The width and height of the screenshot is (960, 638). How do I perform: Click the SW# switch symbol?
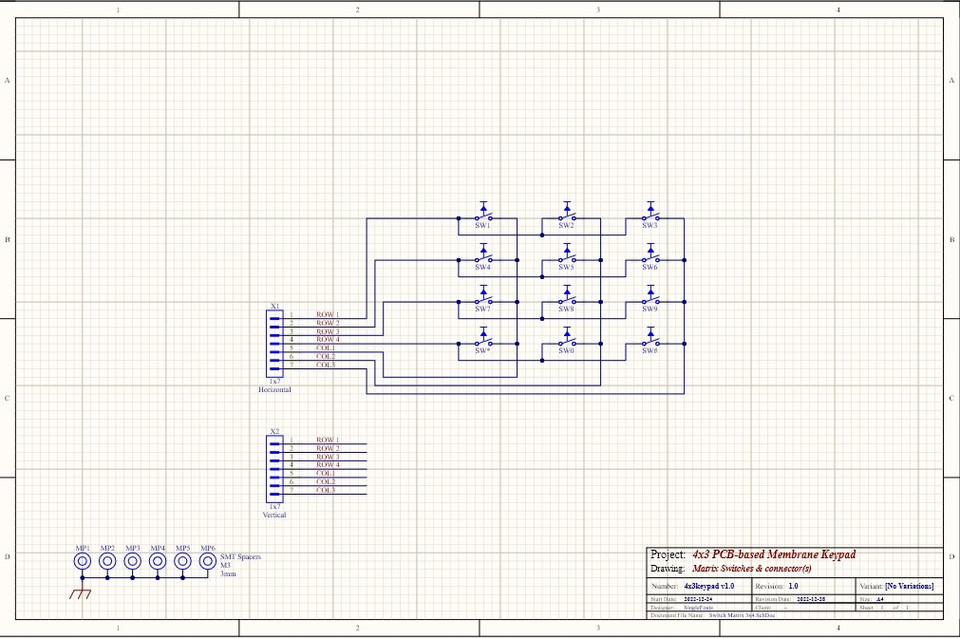(650, 342)
